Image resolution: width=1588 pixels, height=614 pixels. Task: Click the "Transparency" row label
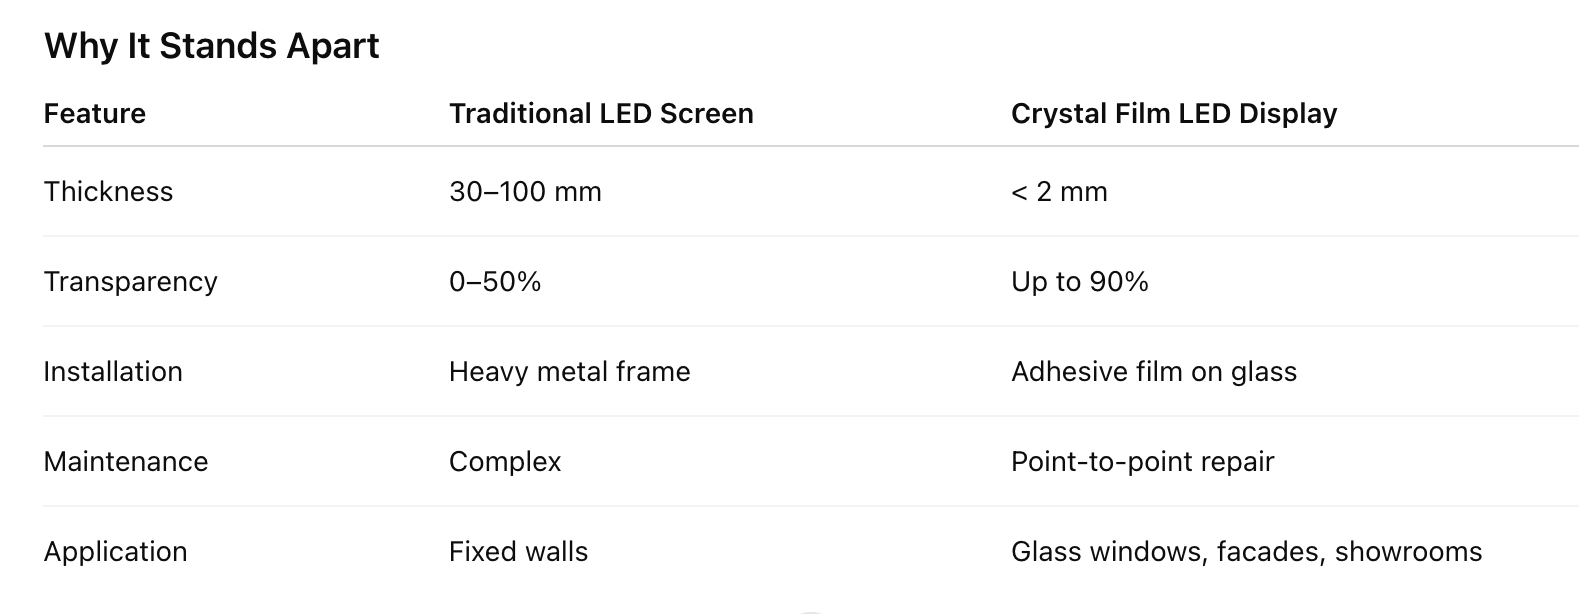click(x=130, y=282)
